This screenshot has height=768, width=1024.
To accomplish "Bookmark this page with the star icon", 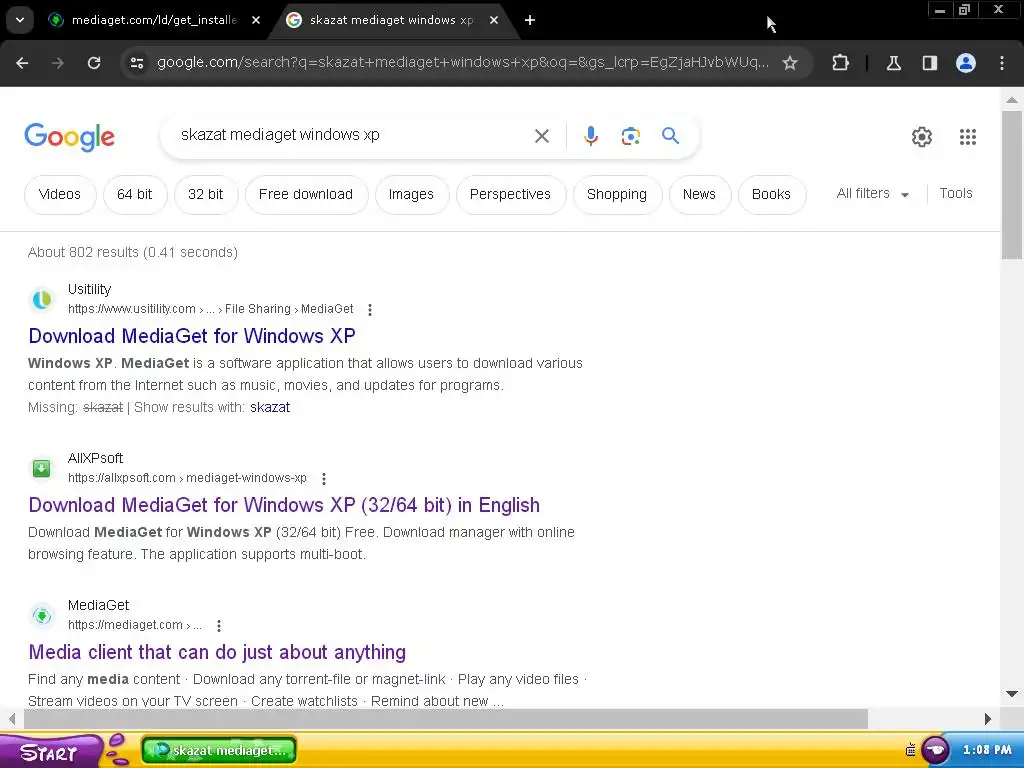I will tap(790, 63).
